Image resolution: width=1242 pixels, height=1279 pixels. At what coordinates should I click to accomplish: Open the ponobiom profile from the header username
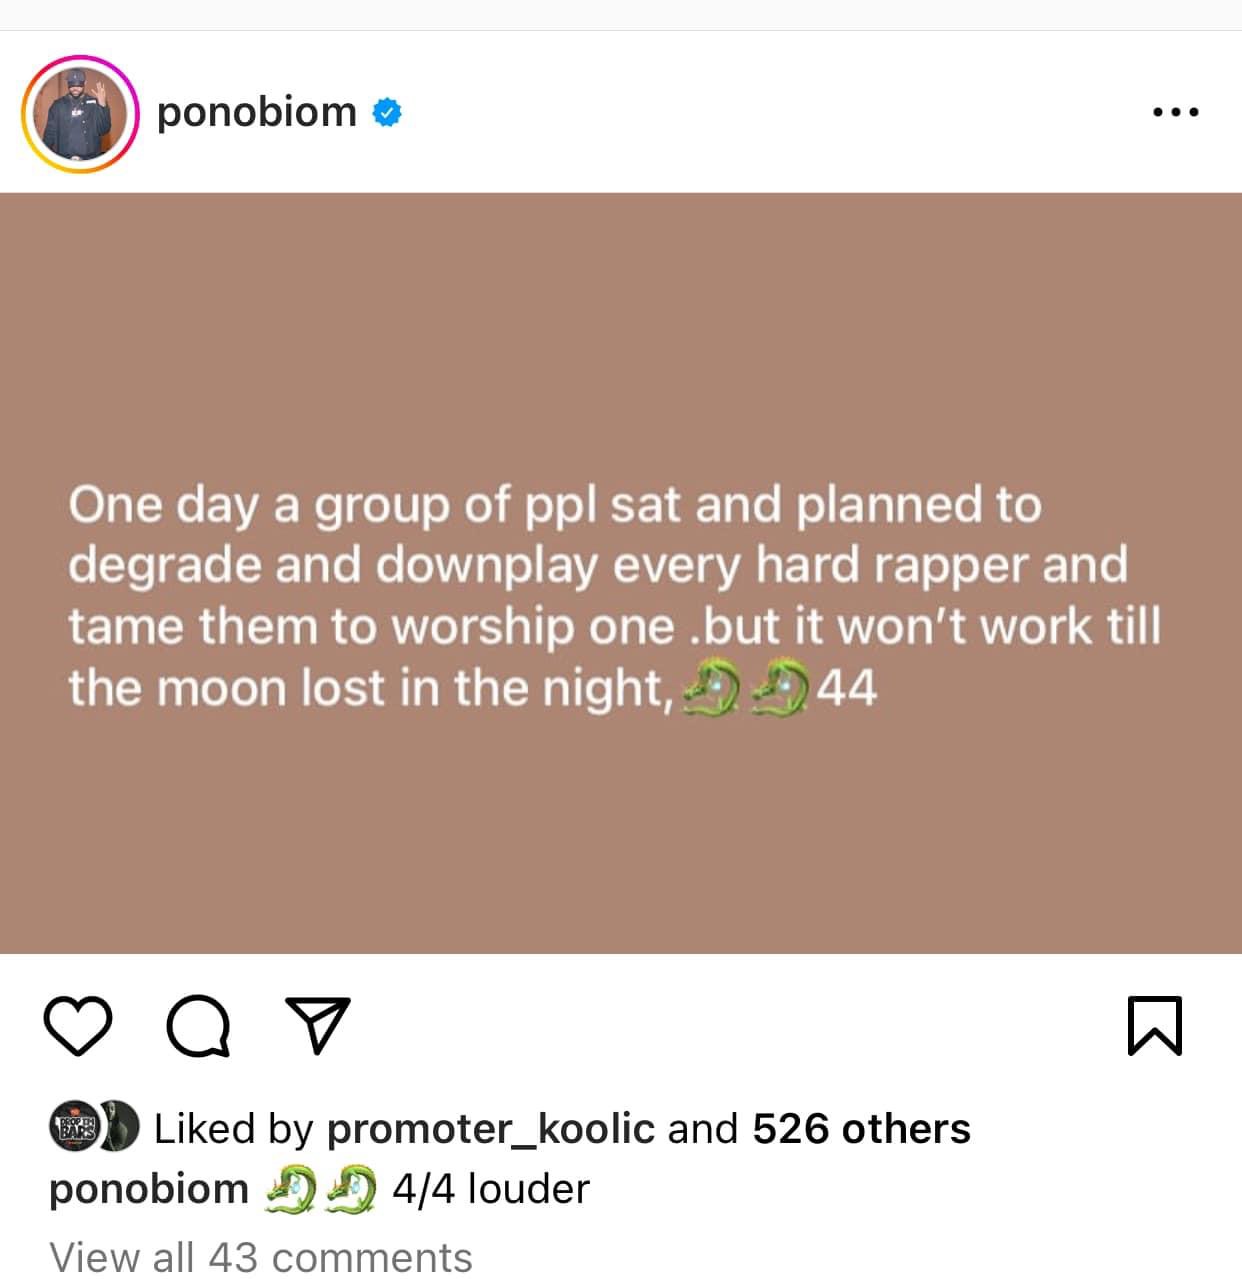coord(257,113)
